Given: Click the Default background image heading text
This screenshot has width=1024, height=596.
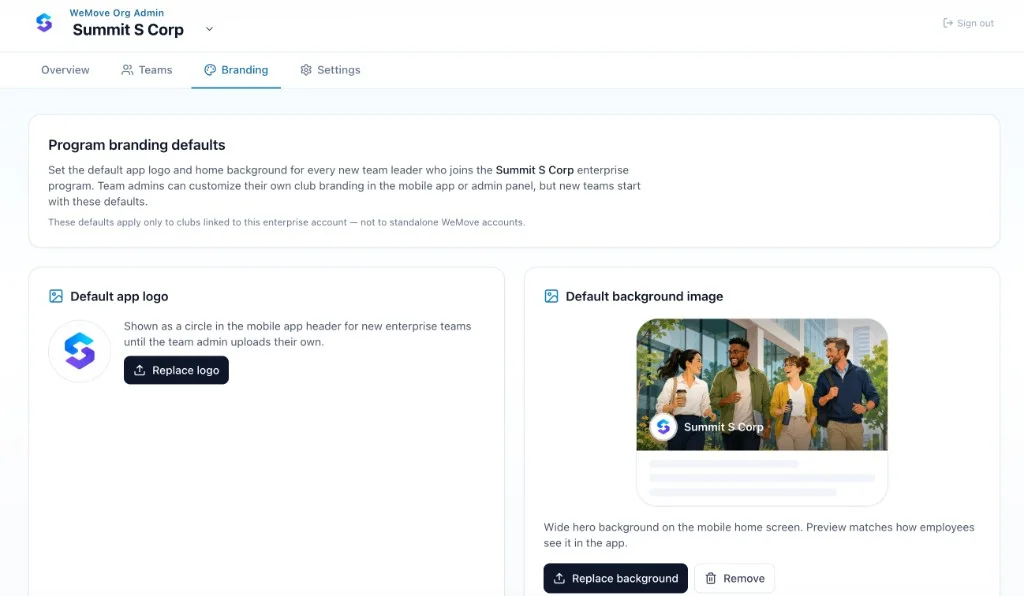Looking at the screenshot, I should tap(644, 296).
